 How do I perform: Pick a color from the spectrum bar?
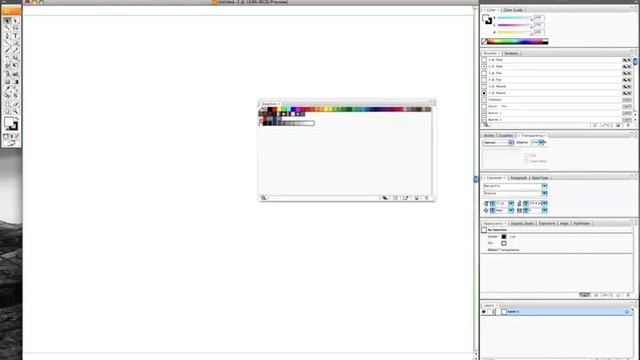(x=518, y=42)
